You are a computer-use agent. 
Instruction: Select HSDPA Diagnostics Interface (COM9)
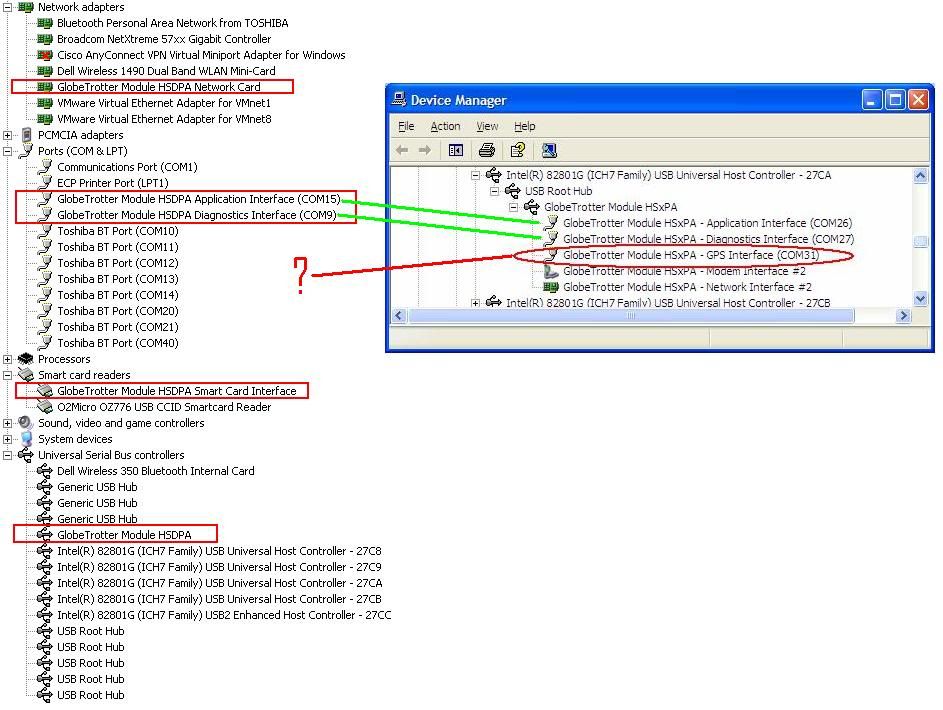[x=197, y=215]
